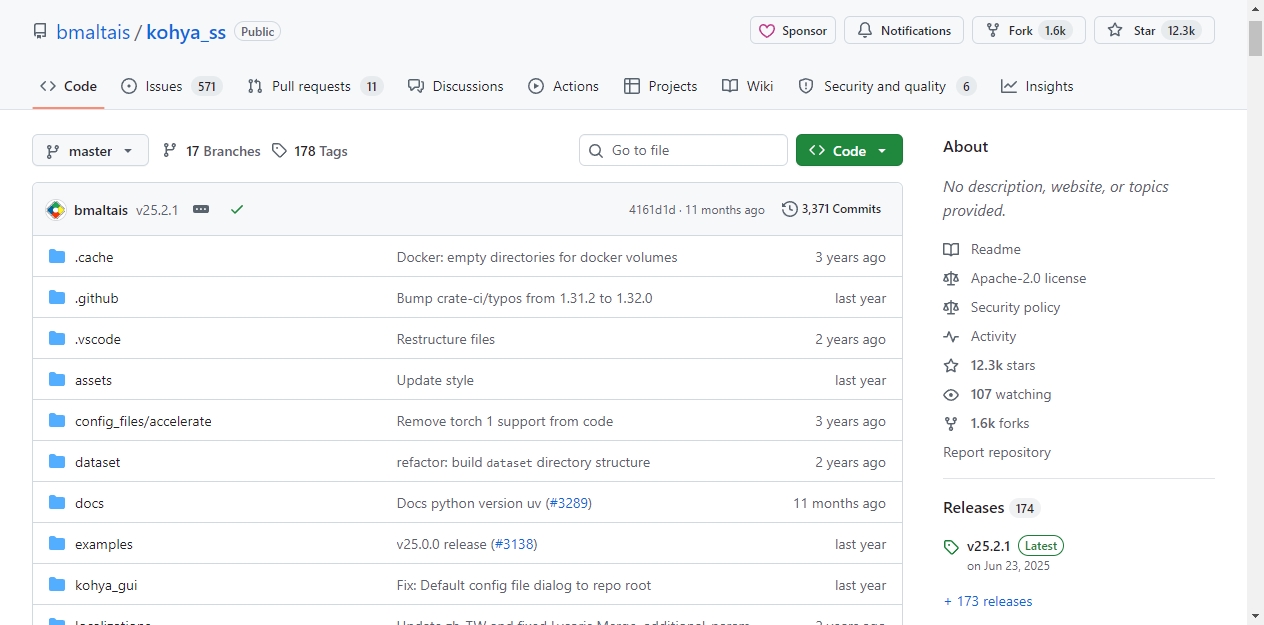Open the v25.2.1 commit message

click(x=157, y=210)
